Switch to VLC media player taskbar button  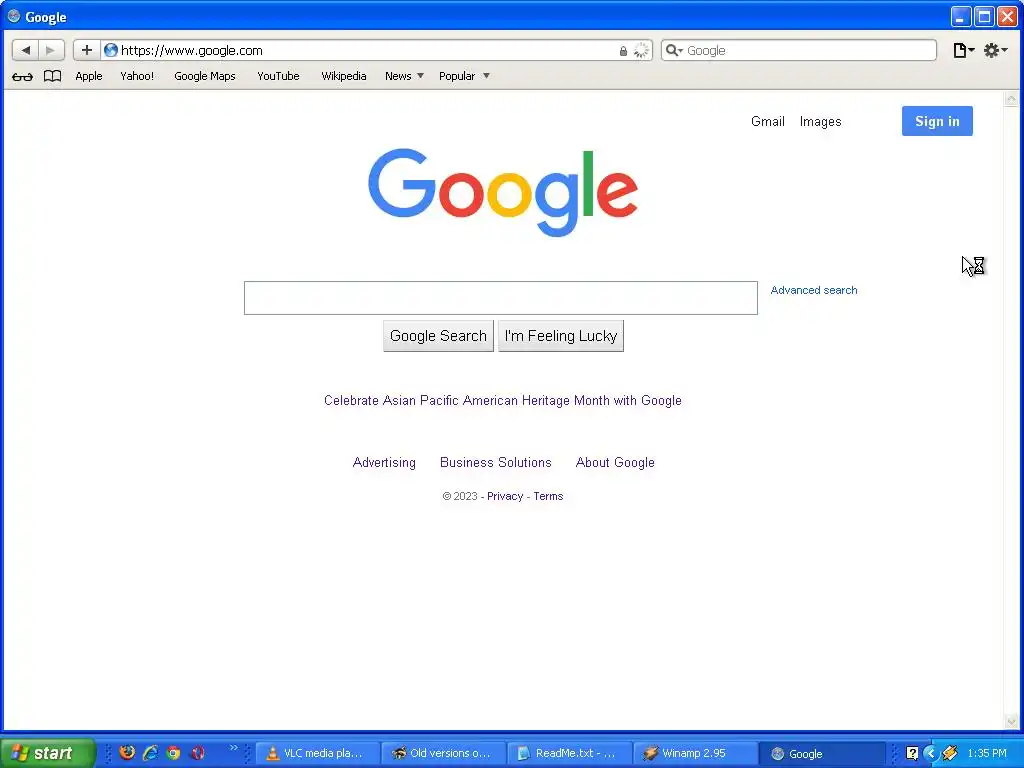tap(317, 753)
